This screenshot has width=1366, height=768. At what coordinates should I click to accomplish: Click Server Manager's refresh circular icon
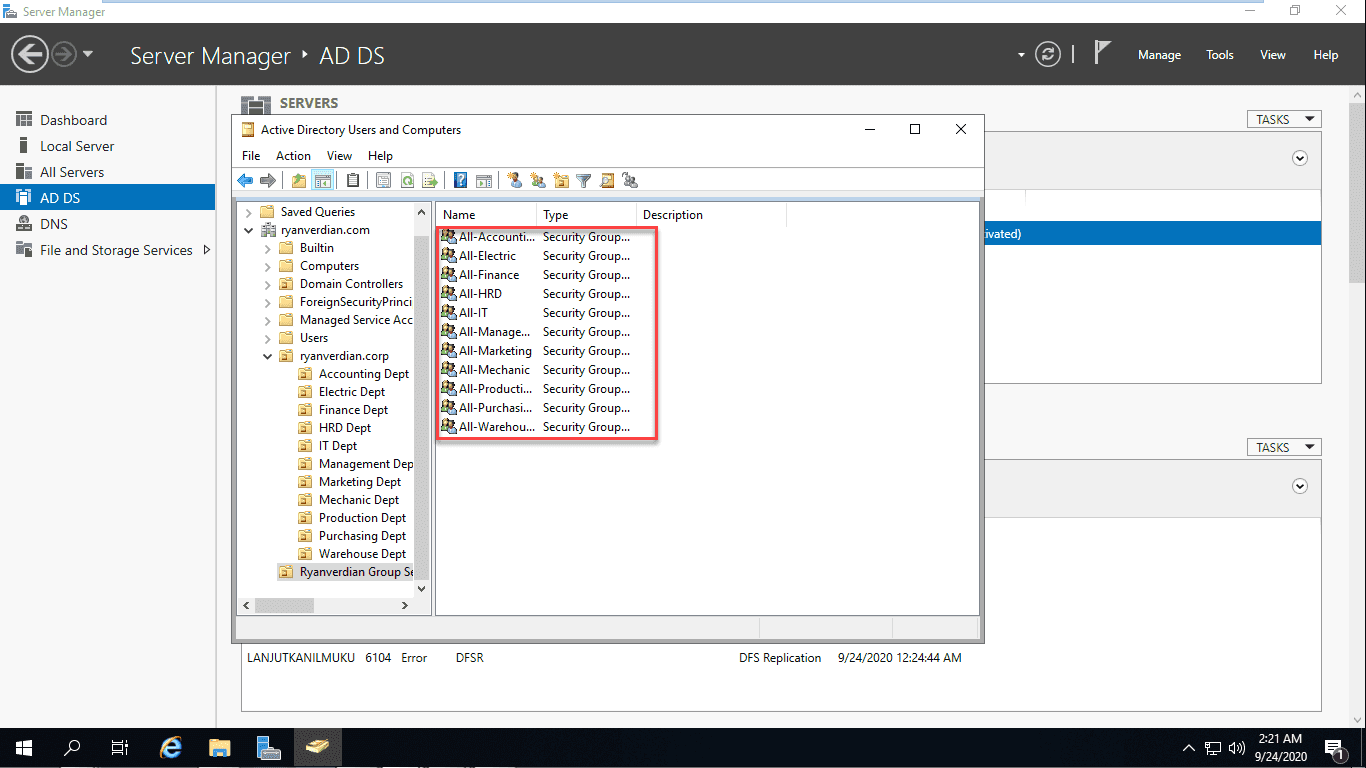(x=1048, y=54)
